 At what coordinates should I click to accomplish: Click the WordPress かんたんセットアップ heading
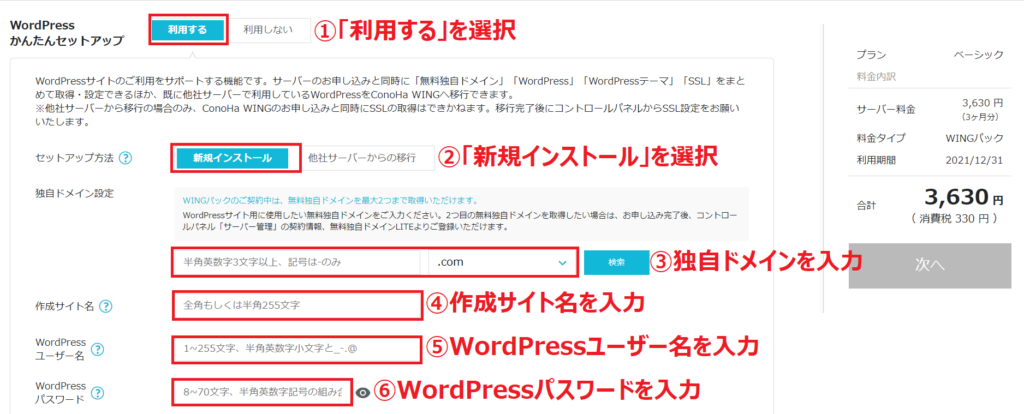click(67, 33)
